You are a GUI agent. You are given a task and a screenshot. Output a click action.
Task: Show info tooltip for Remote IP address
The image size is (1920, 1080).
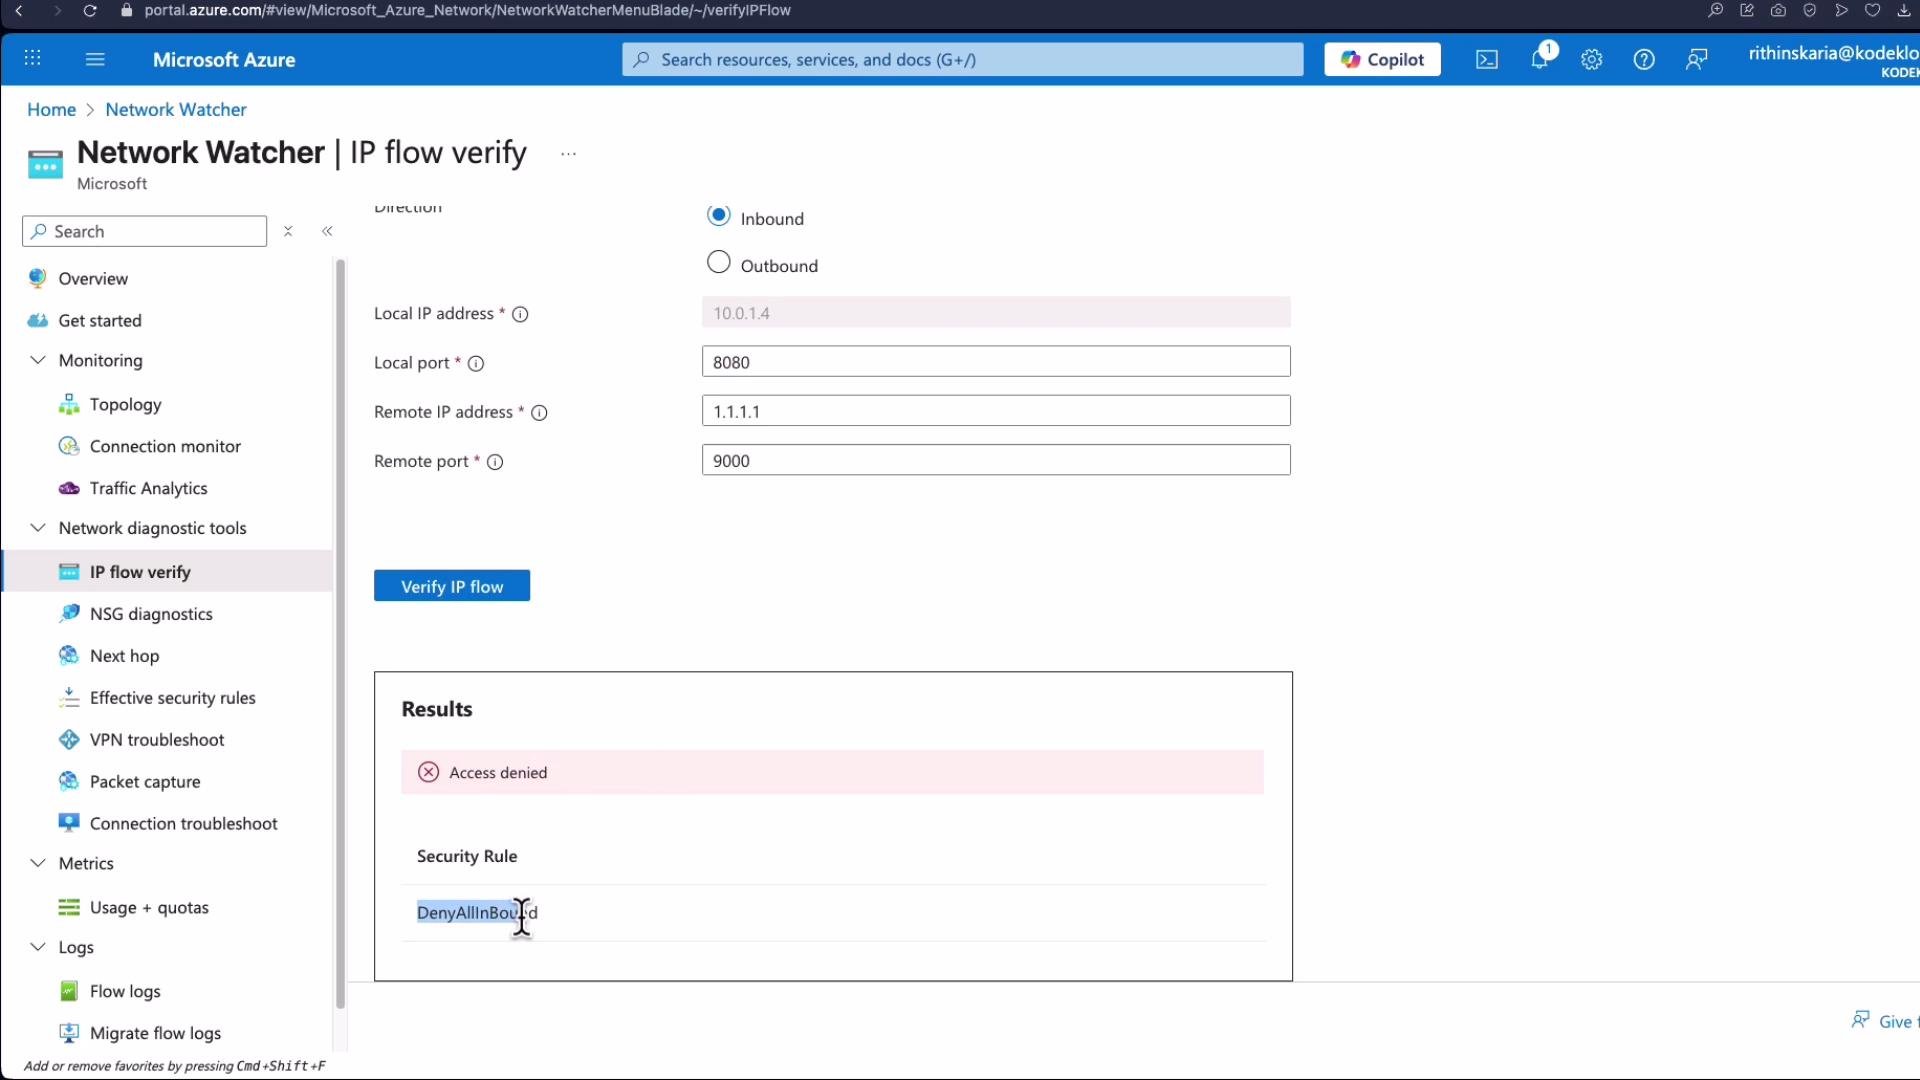539,412
